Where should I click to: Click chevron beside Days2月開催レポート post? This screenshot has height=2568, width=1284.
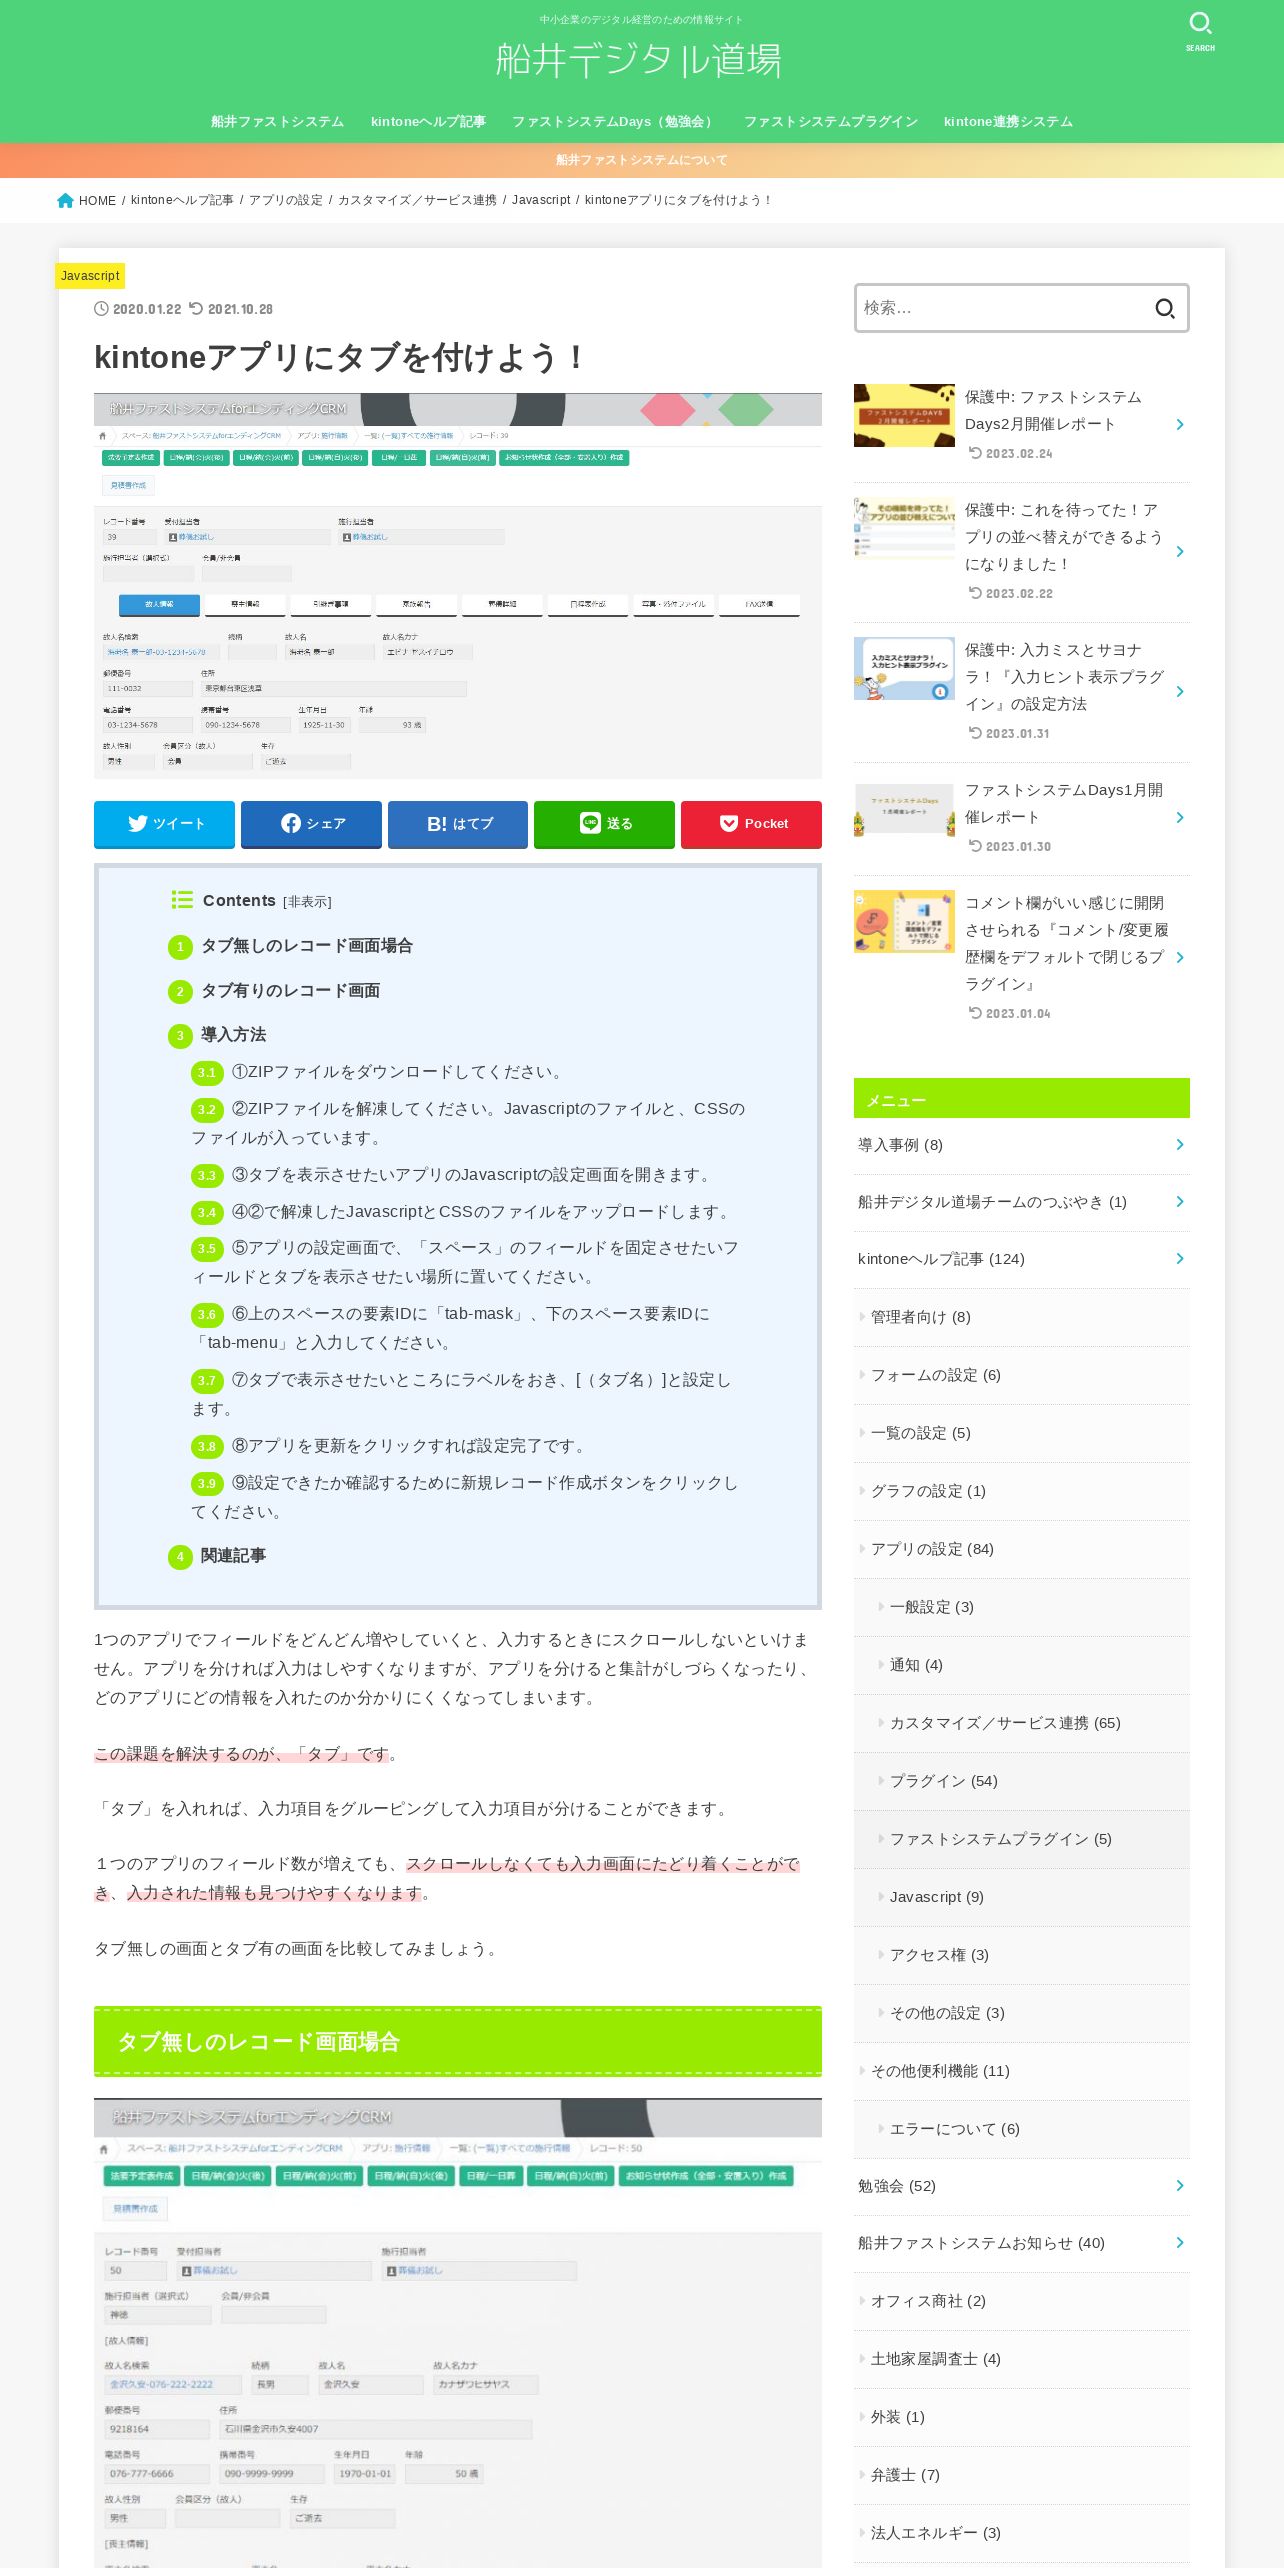[1180, 425]
